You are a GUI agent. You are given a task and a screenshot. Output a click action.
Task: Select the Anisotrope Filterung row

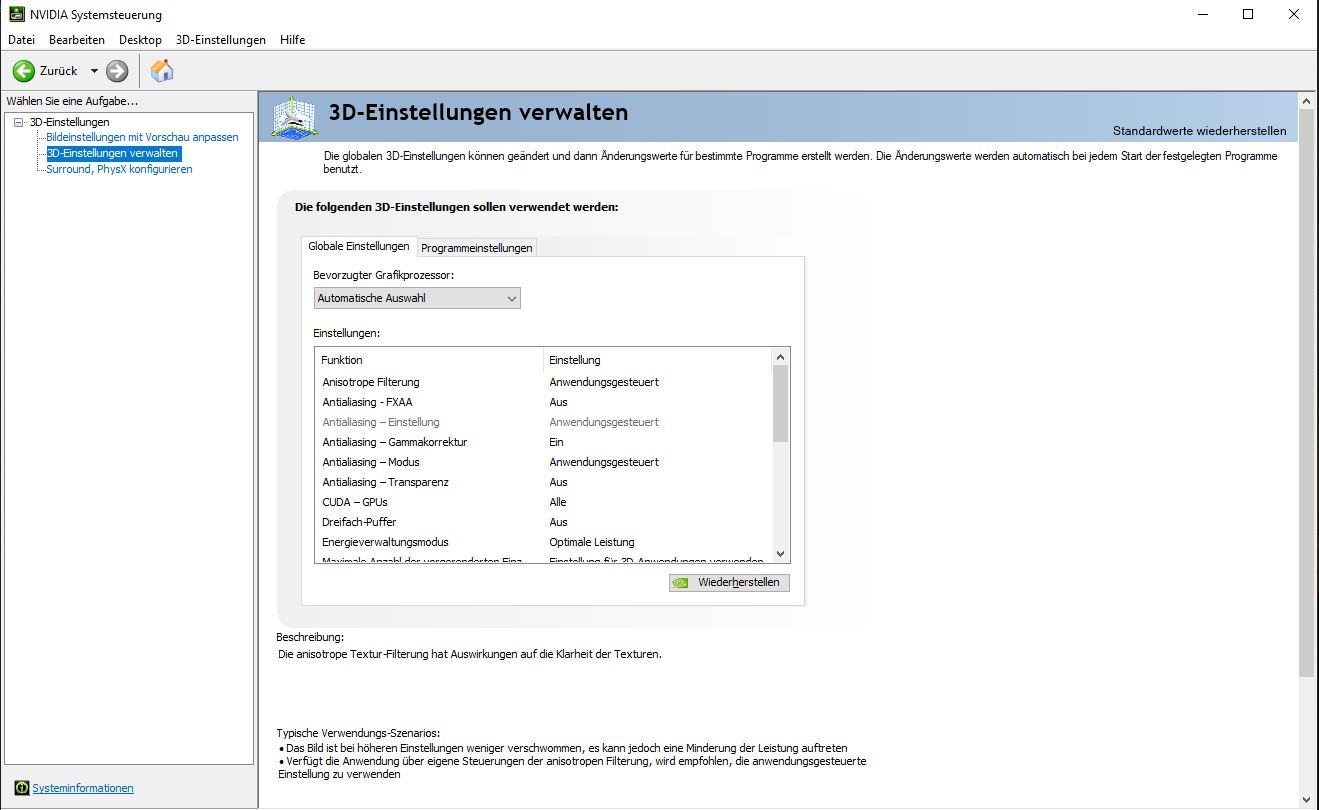coord(544,382)
